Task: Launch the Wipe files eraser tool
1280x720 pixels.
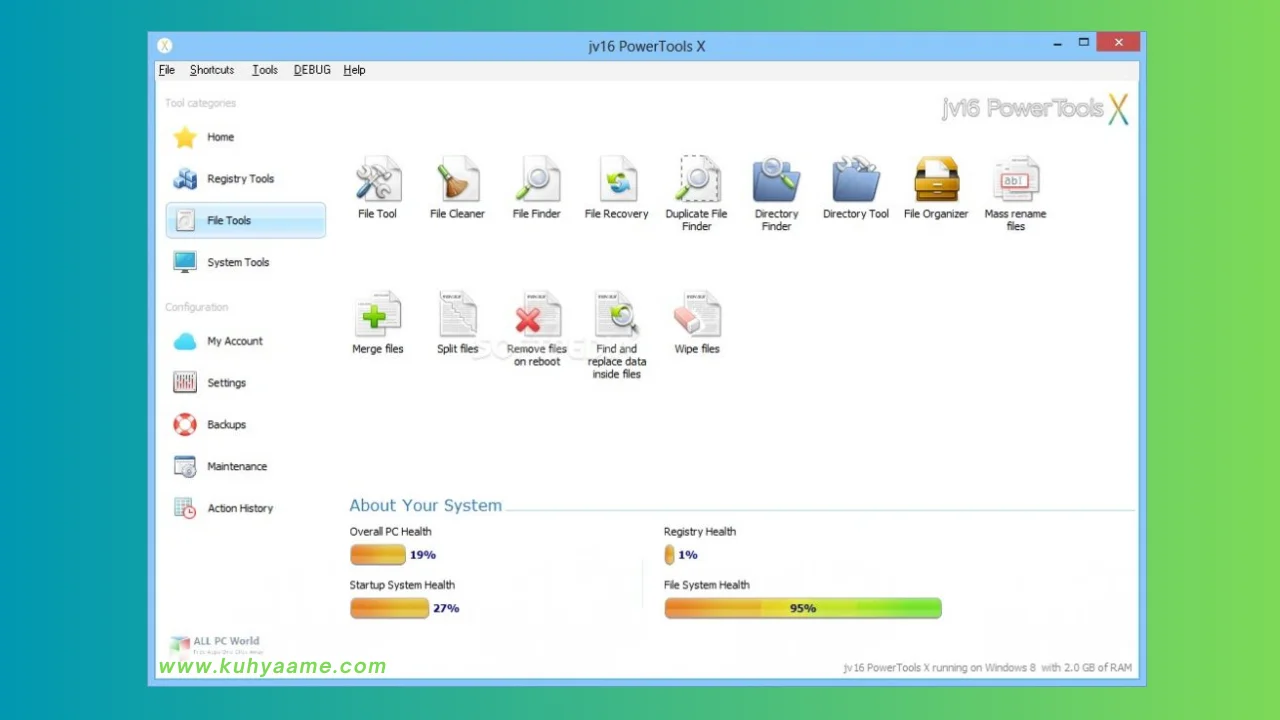Action: 697,323
